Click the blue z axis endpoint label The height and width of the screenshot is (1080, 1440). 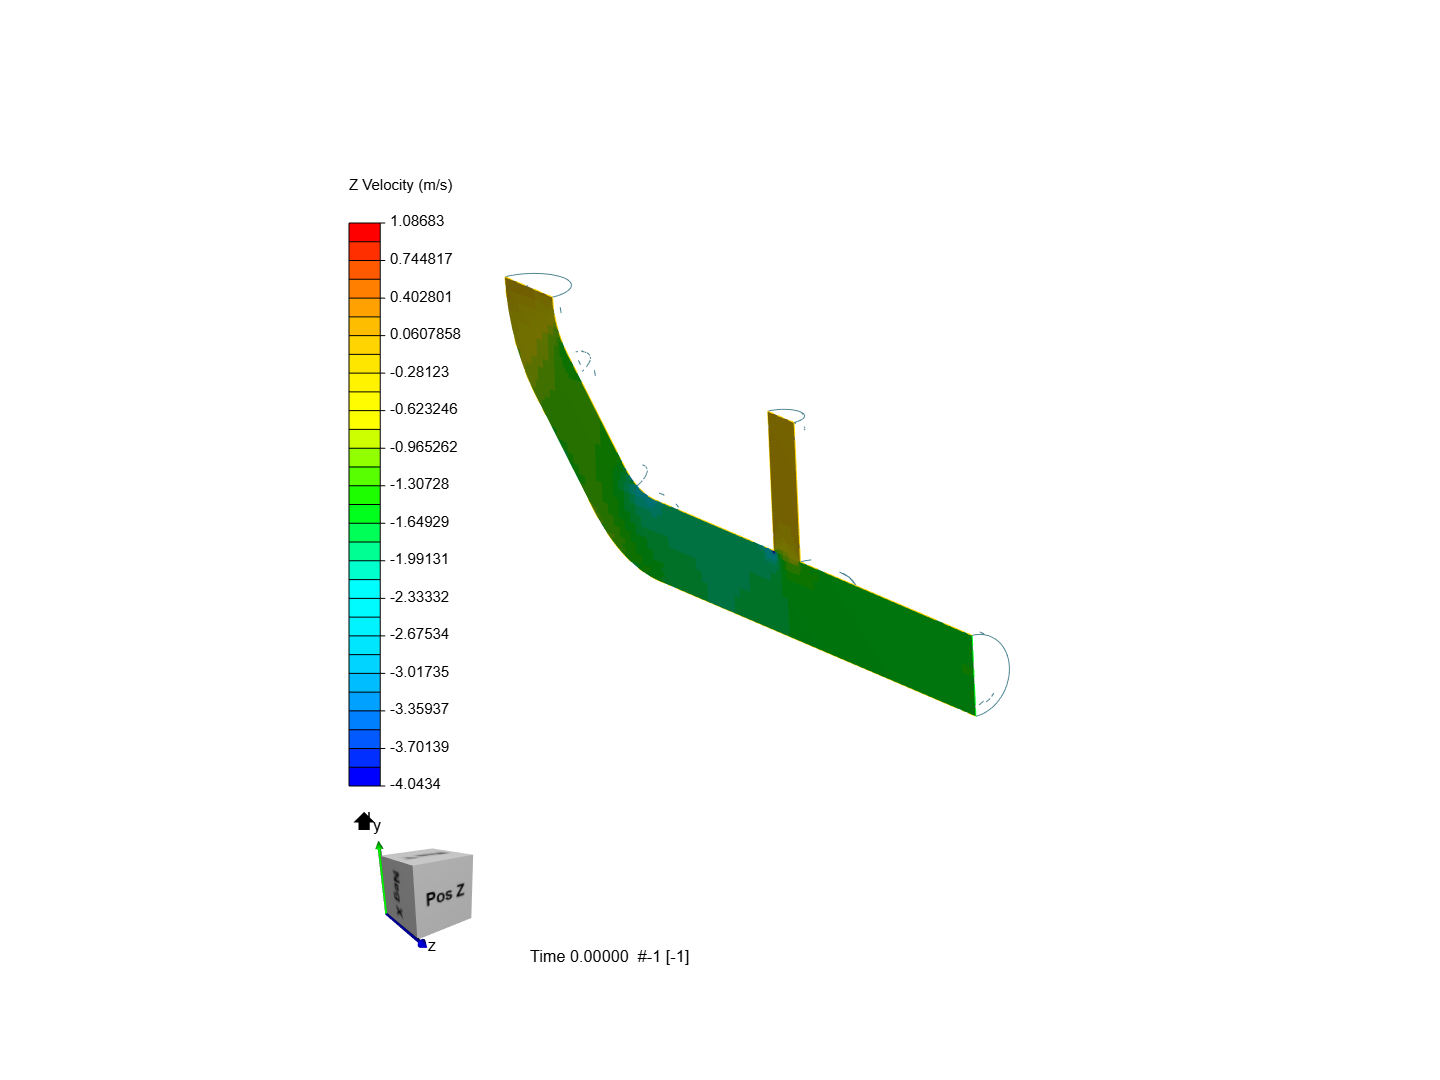(432, 946)
